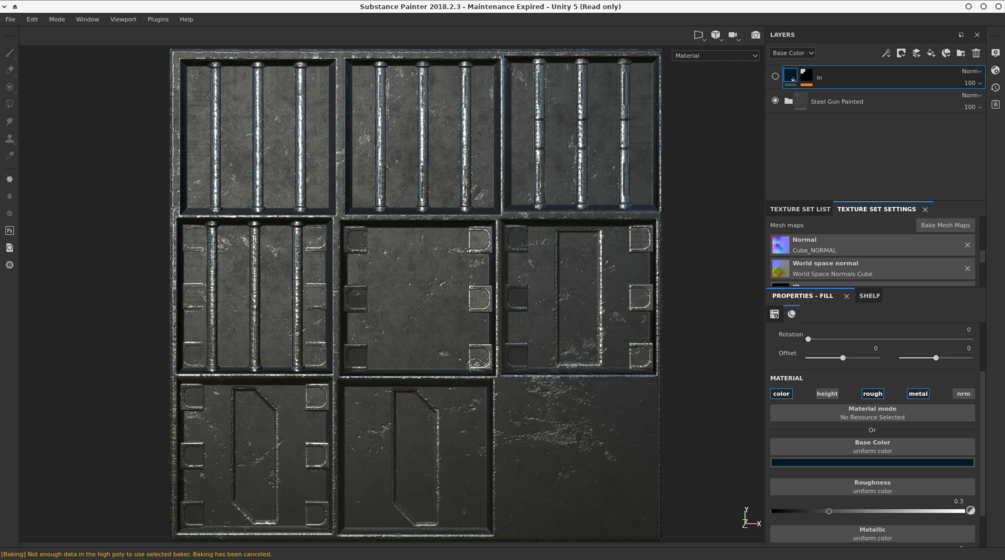This screenshot has width=1005, height=560.
Task: Click the Base Color uniform color swatch
Action: pyautogui.click(x=871, y=462)
